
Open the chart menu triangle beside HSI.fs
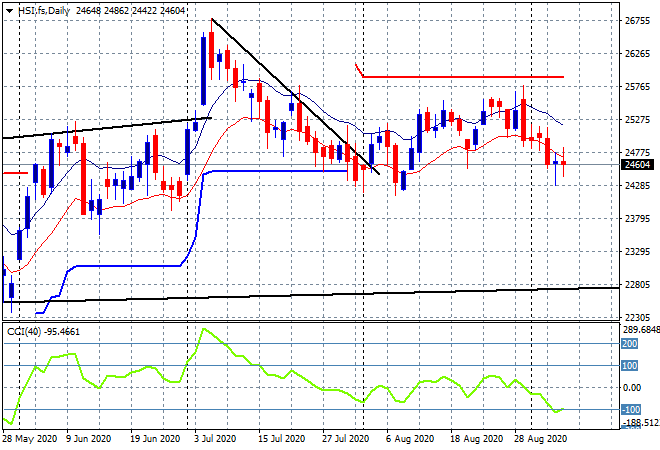(x=9, y=11)
